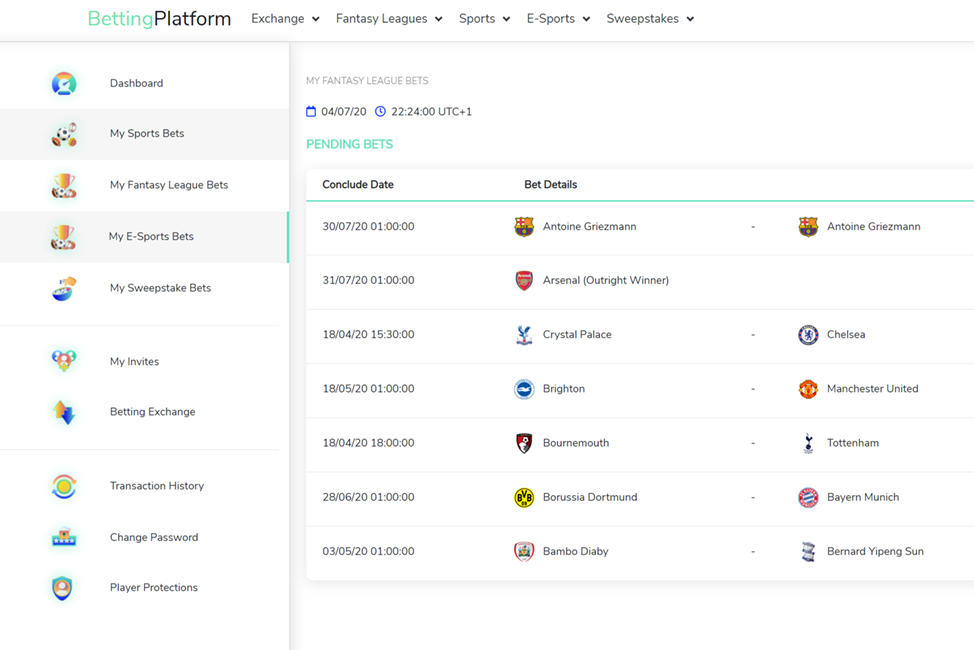
Task: Click the Change Password icon
Action: pos(63,537)
